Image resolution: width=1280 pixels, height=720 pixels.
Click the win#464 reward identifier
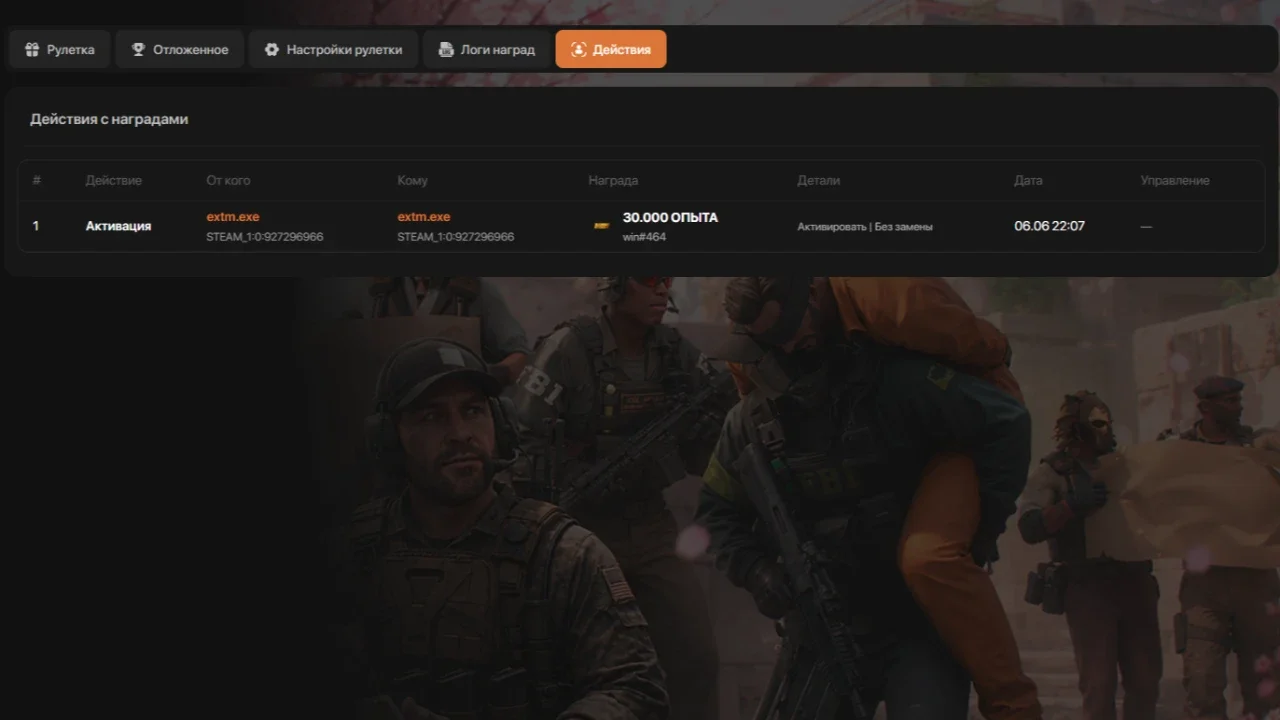click(644, 237)
